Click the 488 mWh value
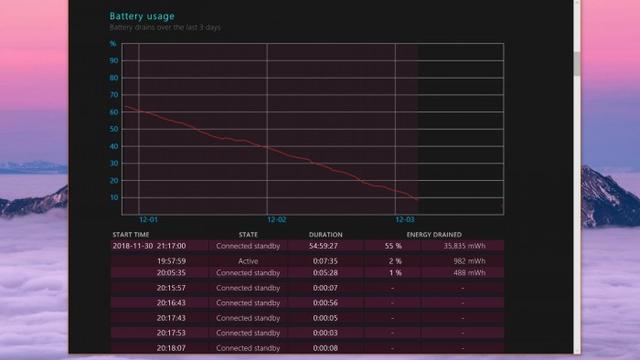 click(x=469, y=273)
